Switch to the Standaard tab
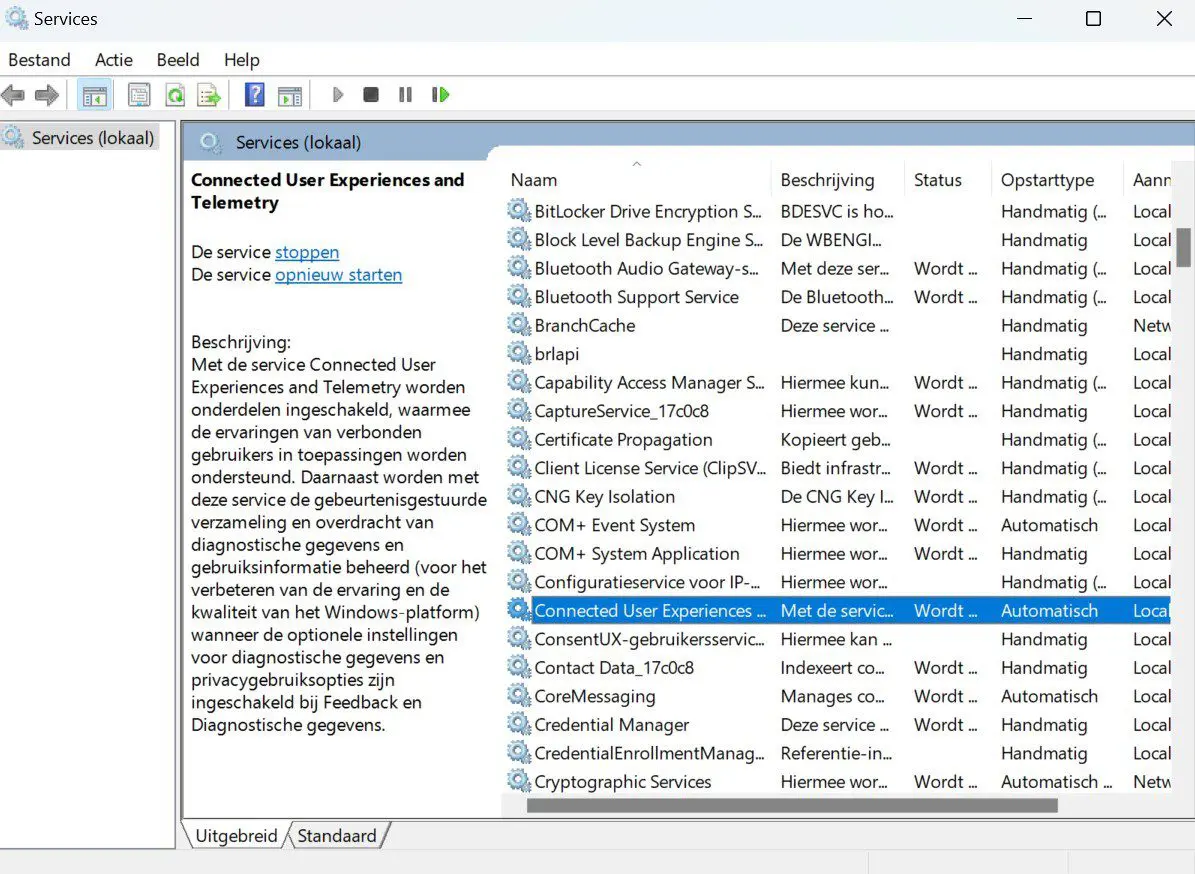This screenshot has width=1195, height=874. [x=337, y=836]
